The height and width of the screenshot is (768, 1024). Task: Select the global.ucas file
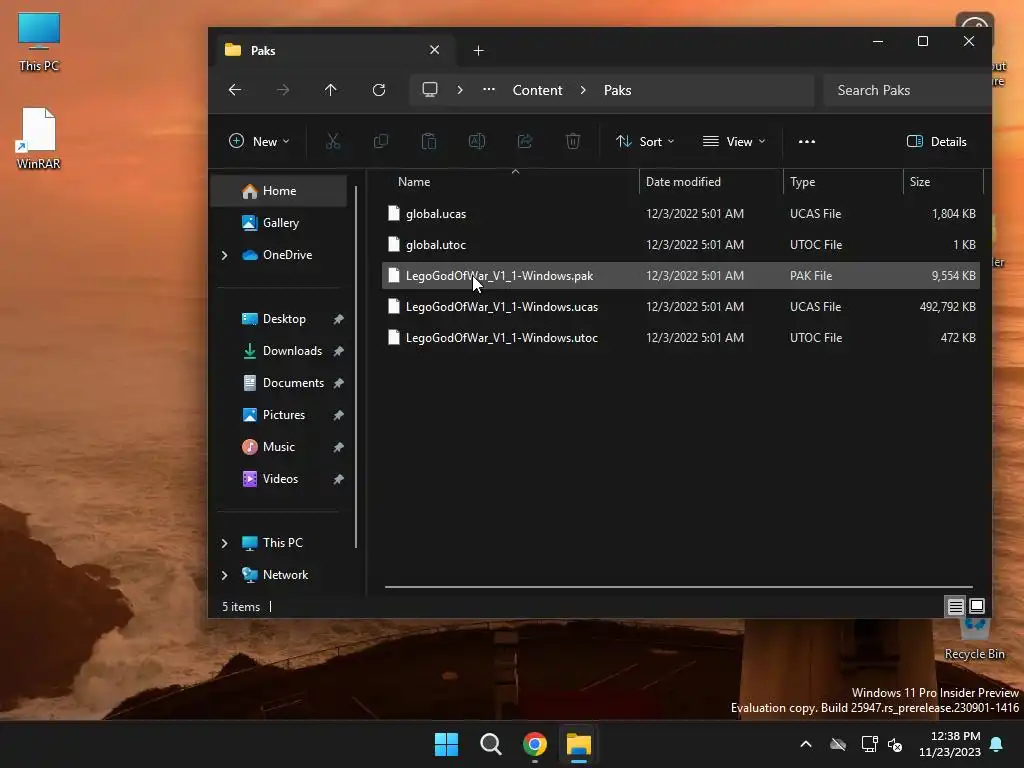coord(680,214)
